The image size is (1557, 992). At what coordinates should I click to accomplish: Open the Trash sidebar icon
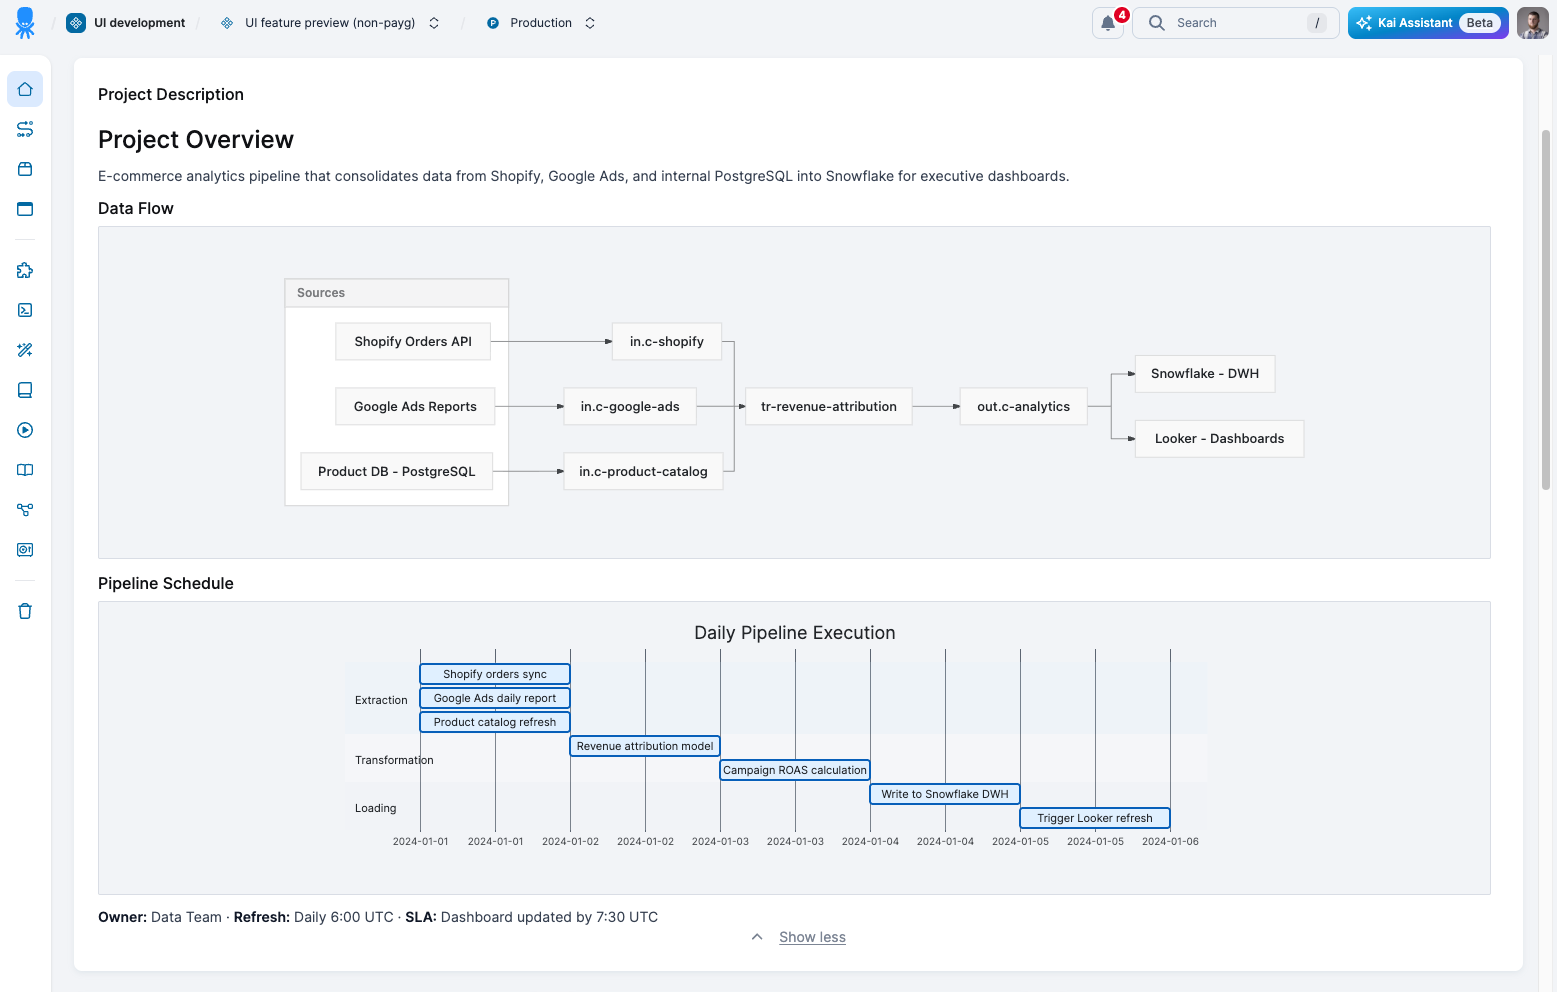tap(25, 611)
